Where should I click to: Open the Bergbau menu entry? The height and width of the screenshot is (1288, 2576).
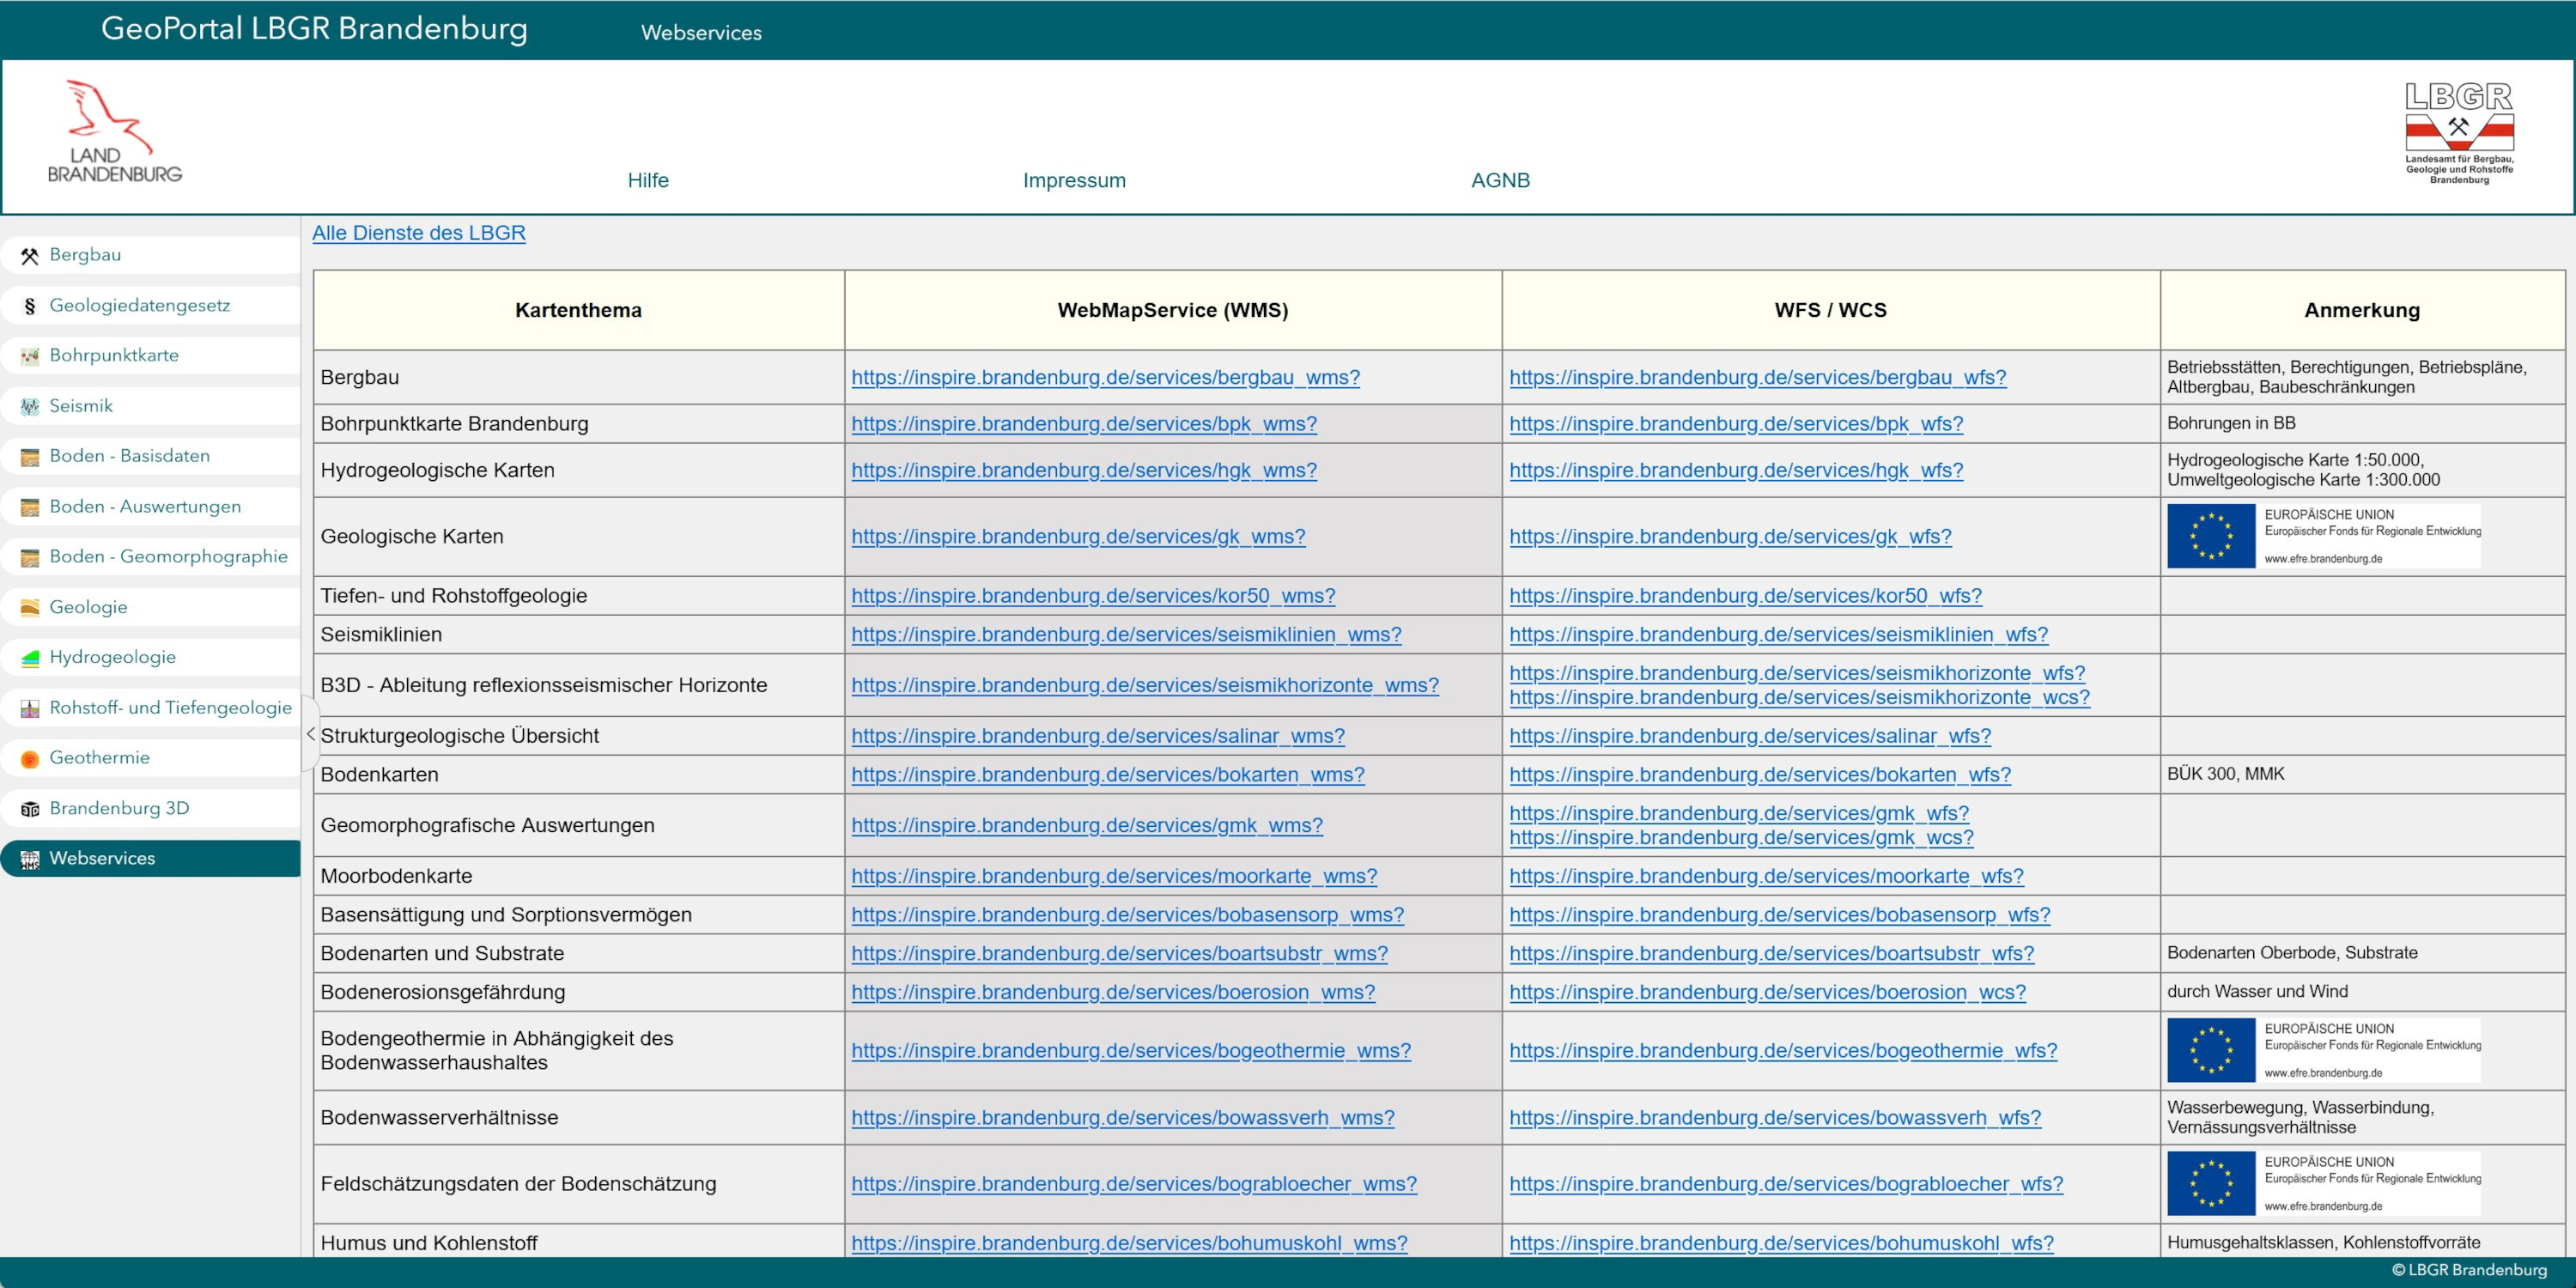click(x=150, y=255)
